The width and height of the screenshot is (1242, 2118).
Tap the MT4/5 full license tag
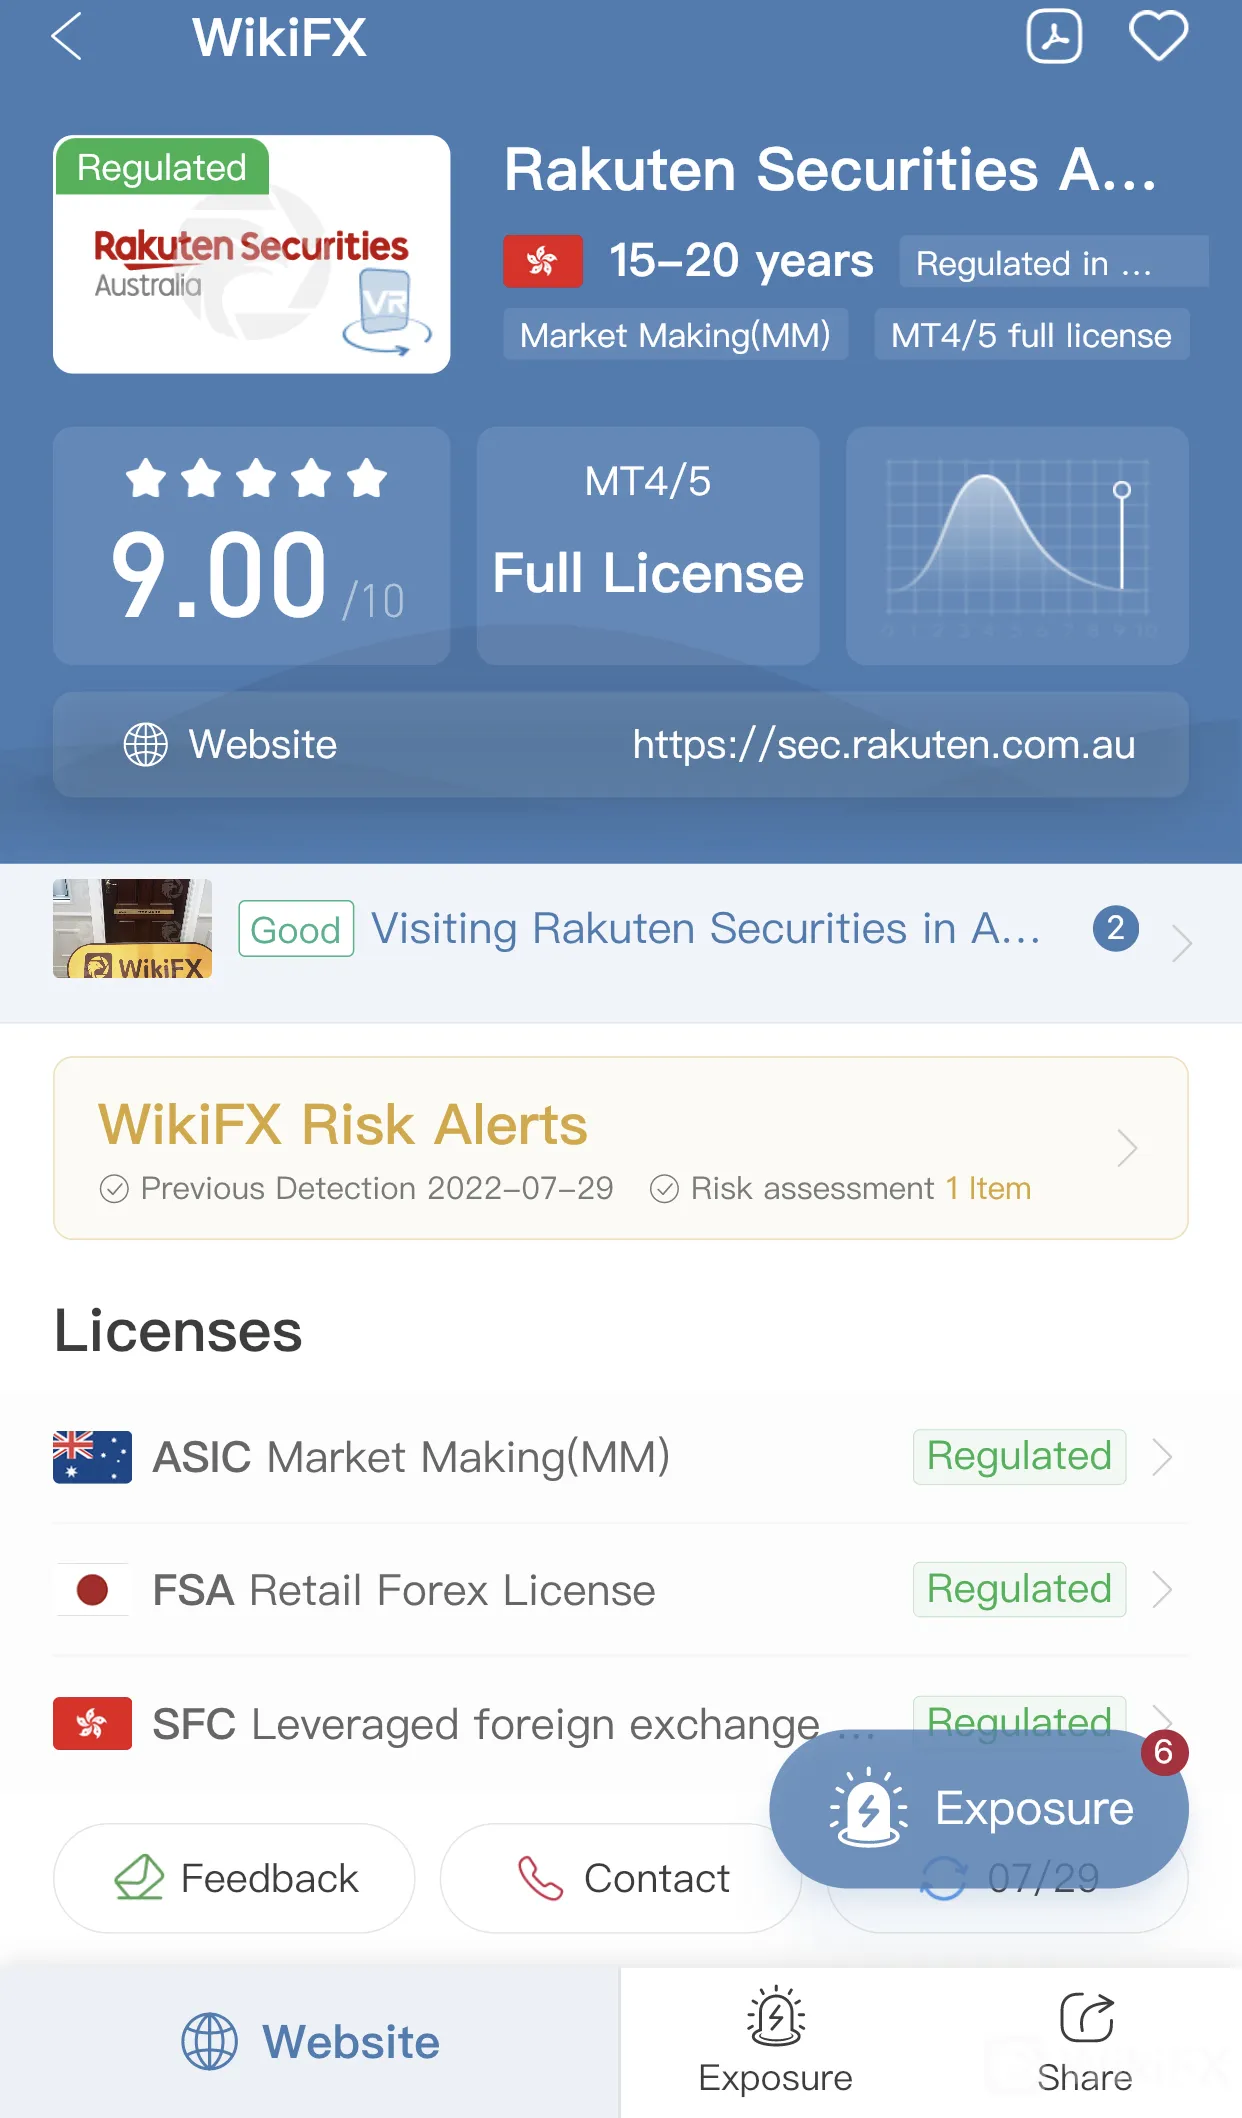[1031, 335]
